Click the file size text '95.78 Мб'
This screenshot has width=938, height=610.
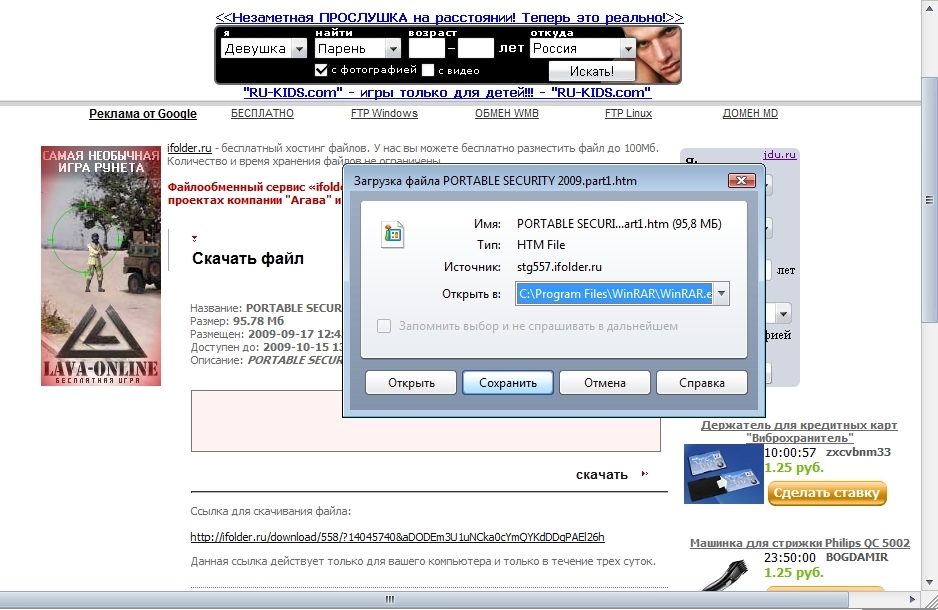(x=258, y=321)
